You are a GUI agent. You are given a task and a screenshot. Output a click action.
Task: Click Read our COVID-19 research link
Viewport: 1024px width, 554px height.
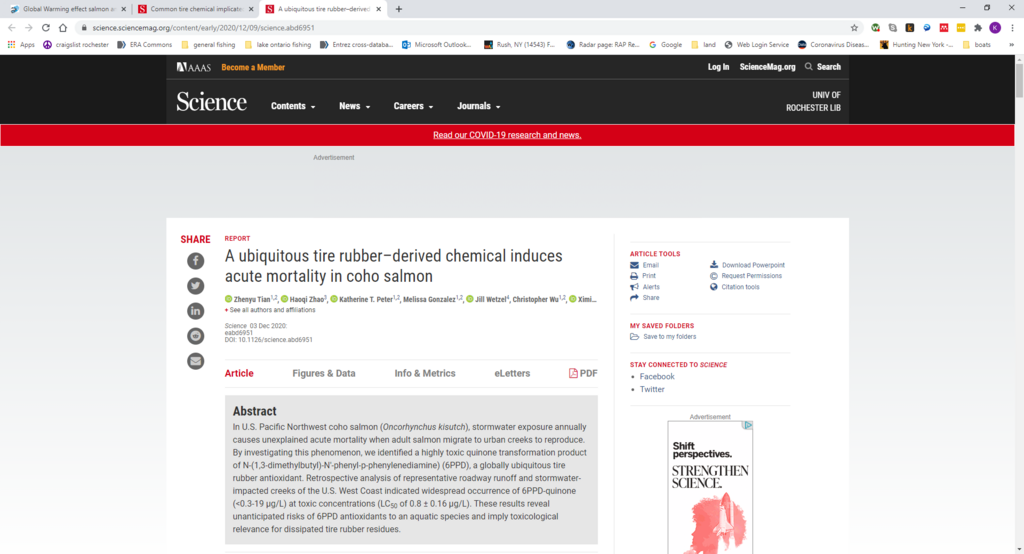click(x=507, y=135)
